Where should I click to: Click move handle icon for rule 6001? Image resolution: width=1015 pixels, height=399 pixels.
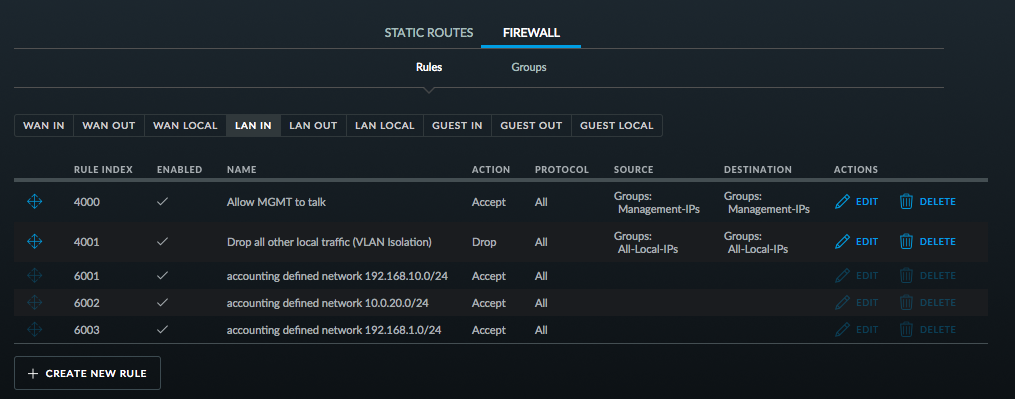pos(34,276)
